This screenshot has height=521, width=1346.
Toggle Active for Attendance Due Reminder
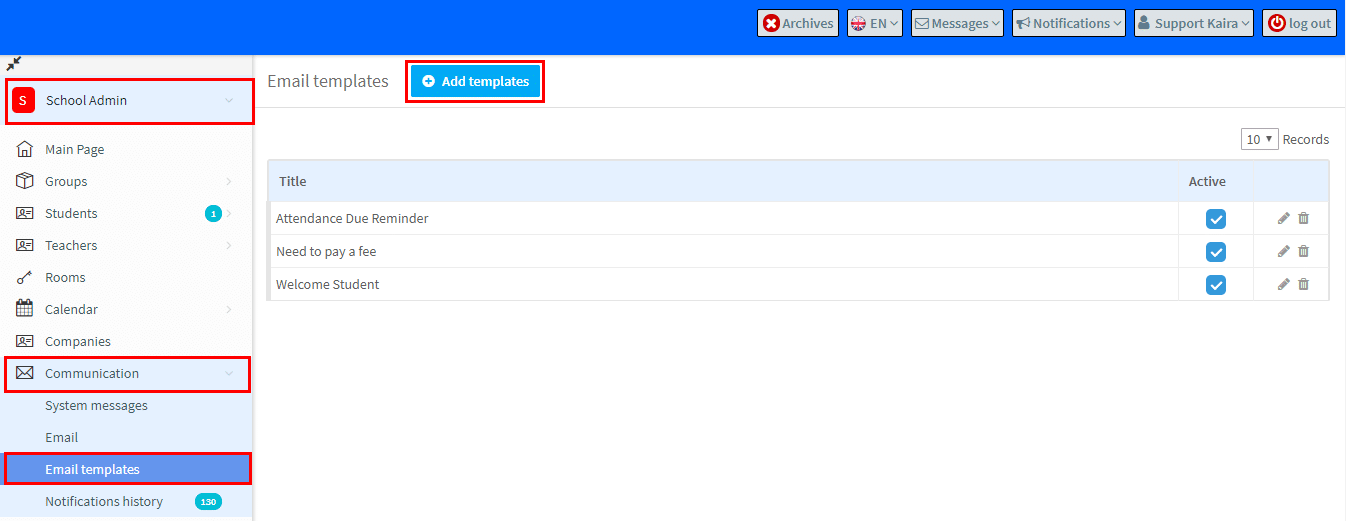(x=1216, y=219)
